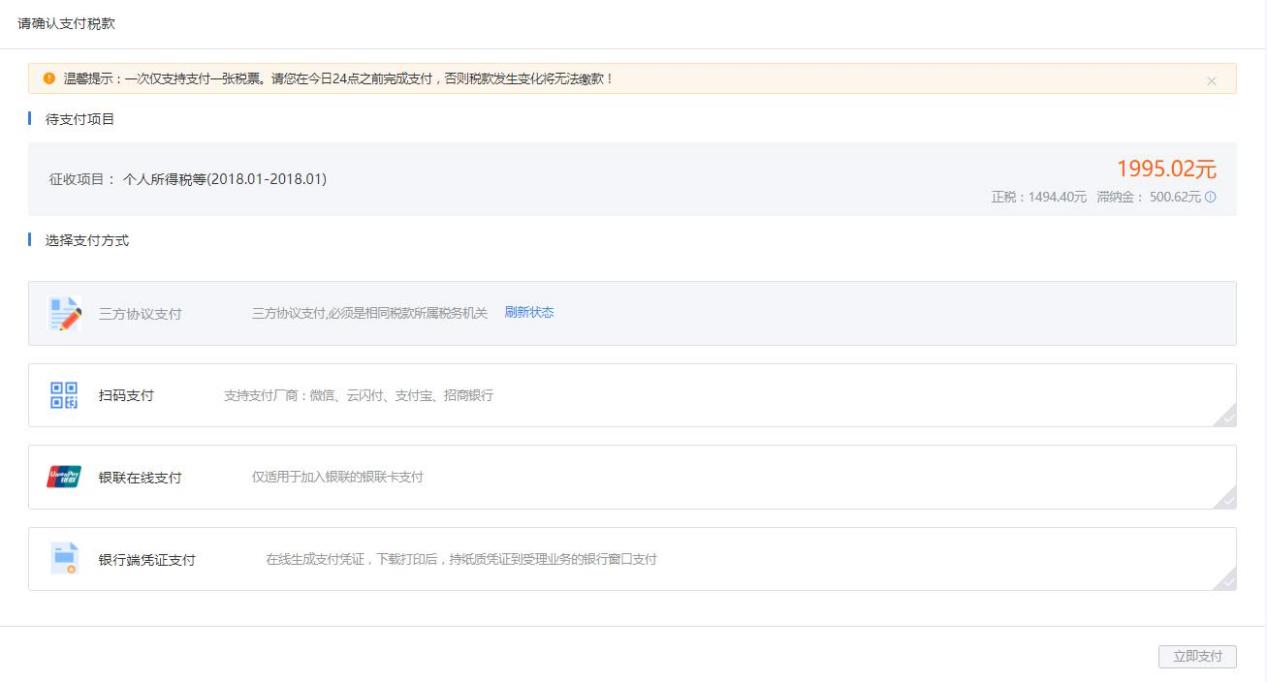Image resolution: width=1267 pixels, height=682 pixels.
Task: Click the orange warning icon in the notice banner
Action: pyautogui.click(x=48, y=79)
